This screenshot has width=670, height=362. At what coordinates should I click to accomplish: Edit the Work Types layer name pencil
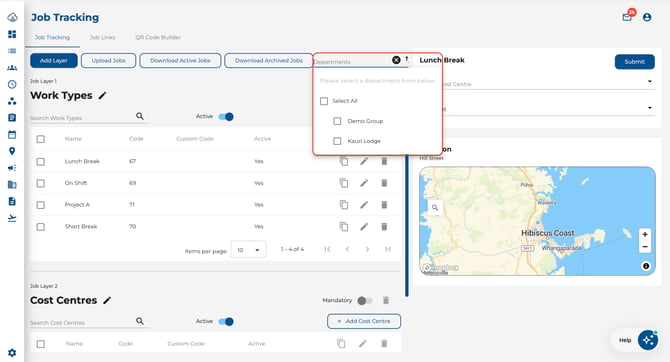tap(102, 96)
